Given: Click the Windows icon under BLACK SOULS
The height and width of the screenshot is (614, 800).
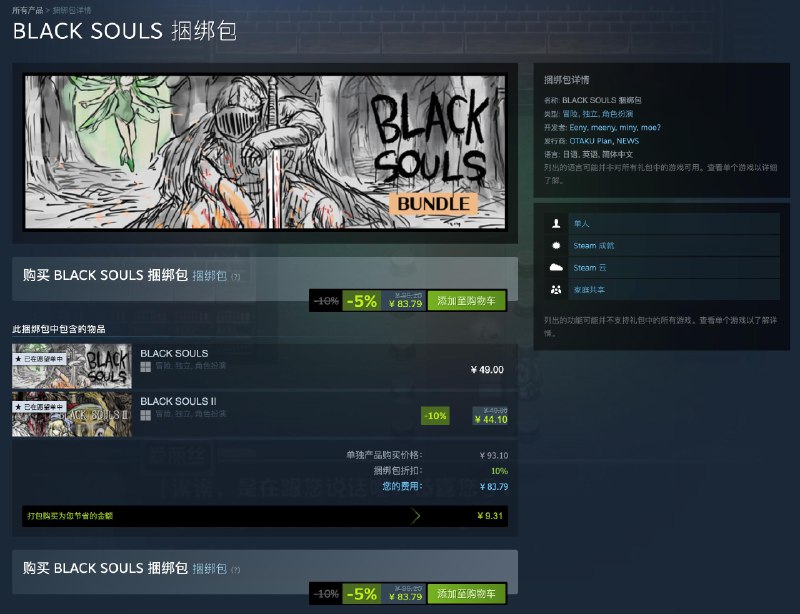Looking at the screenshot, I should tap(145, 366).
